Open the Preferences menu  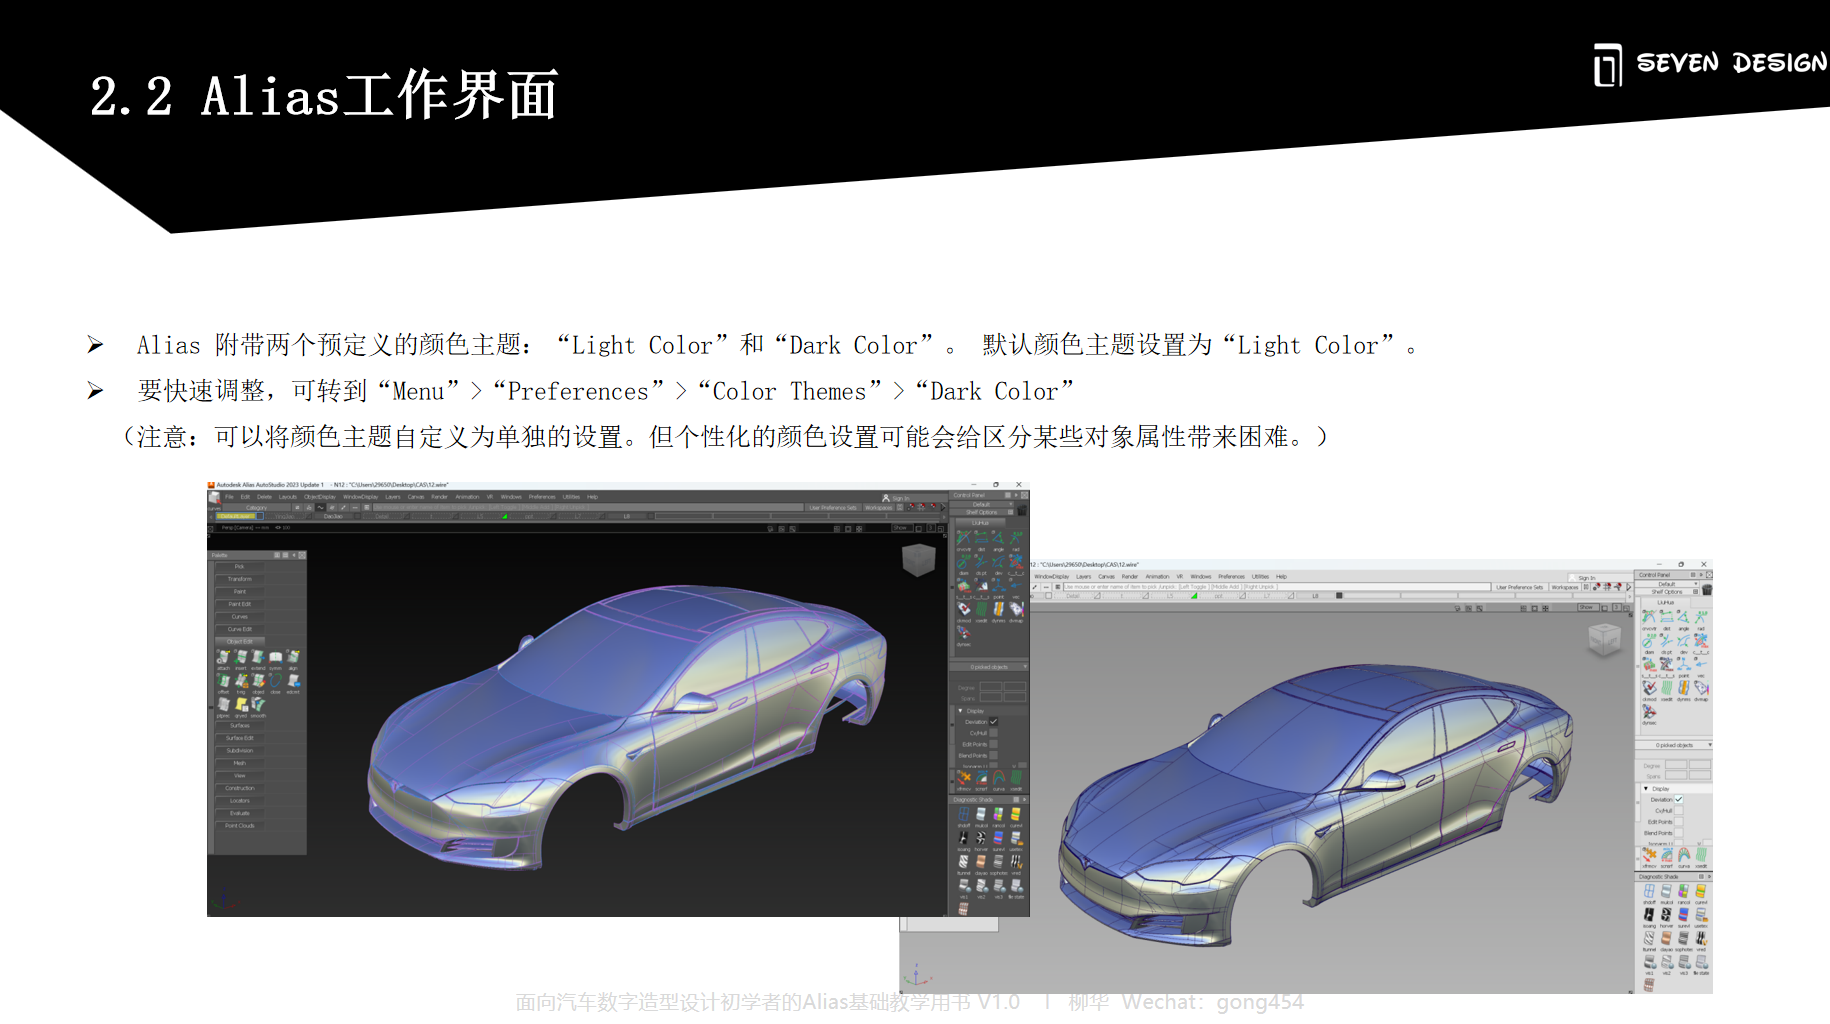(541, 496)
